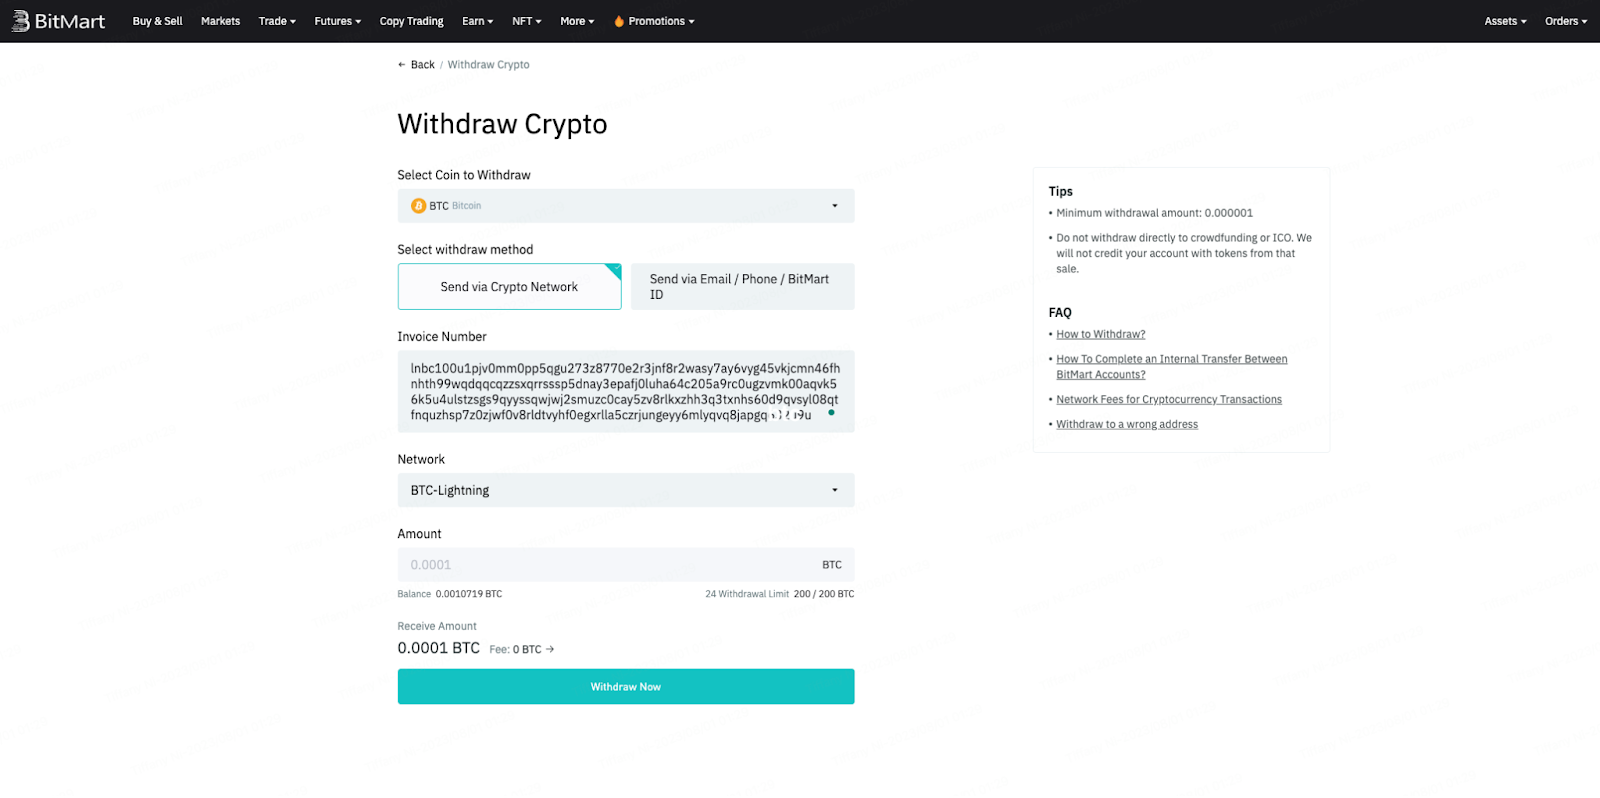Open the Assets dropdown

1505,21
